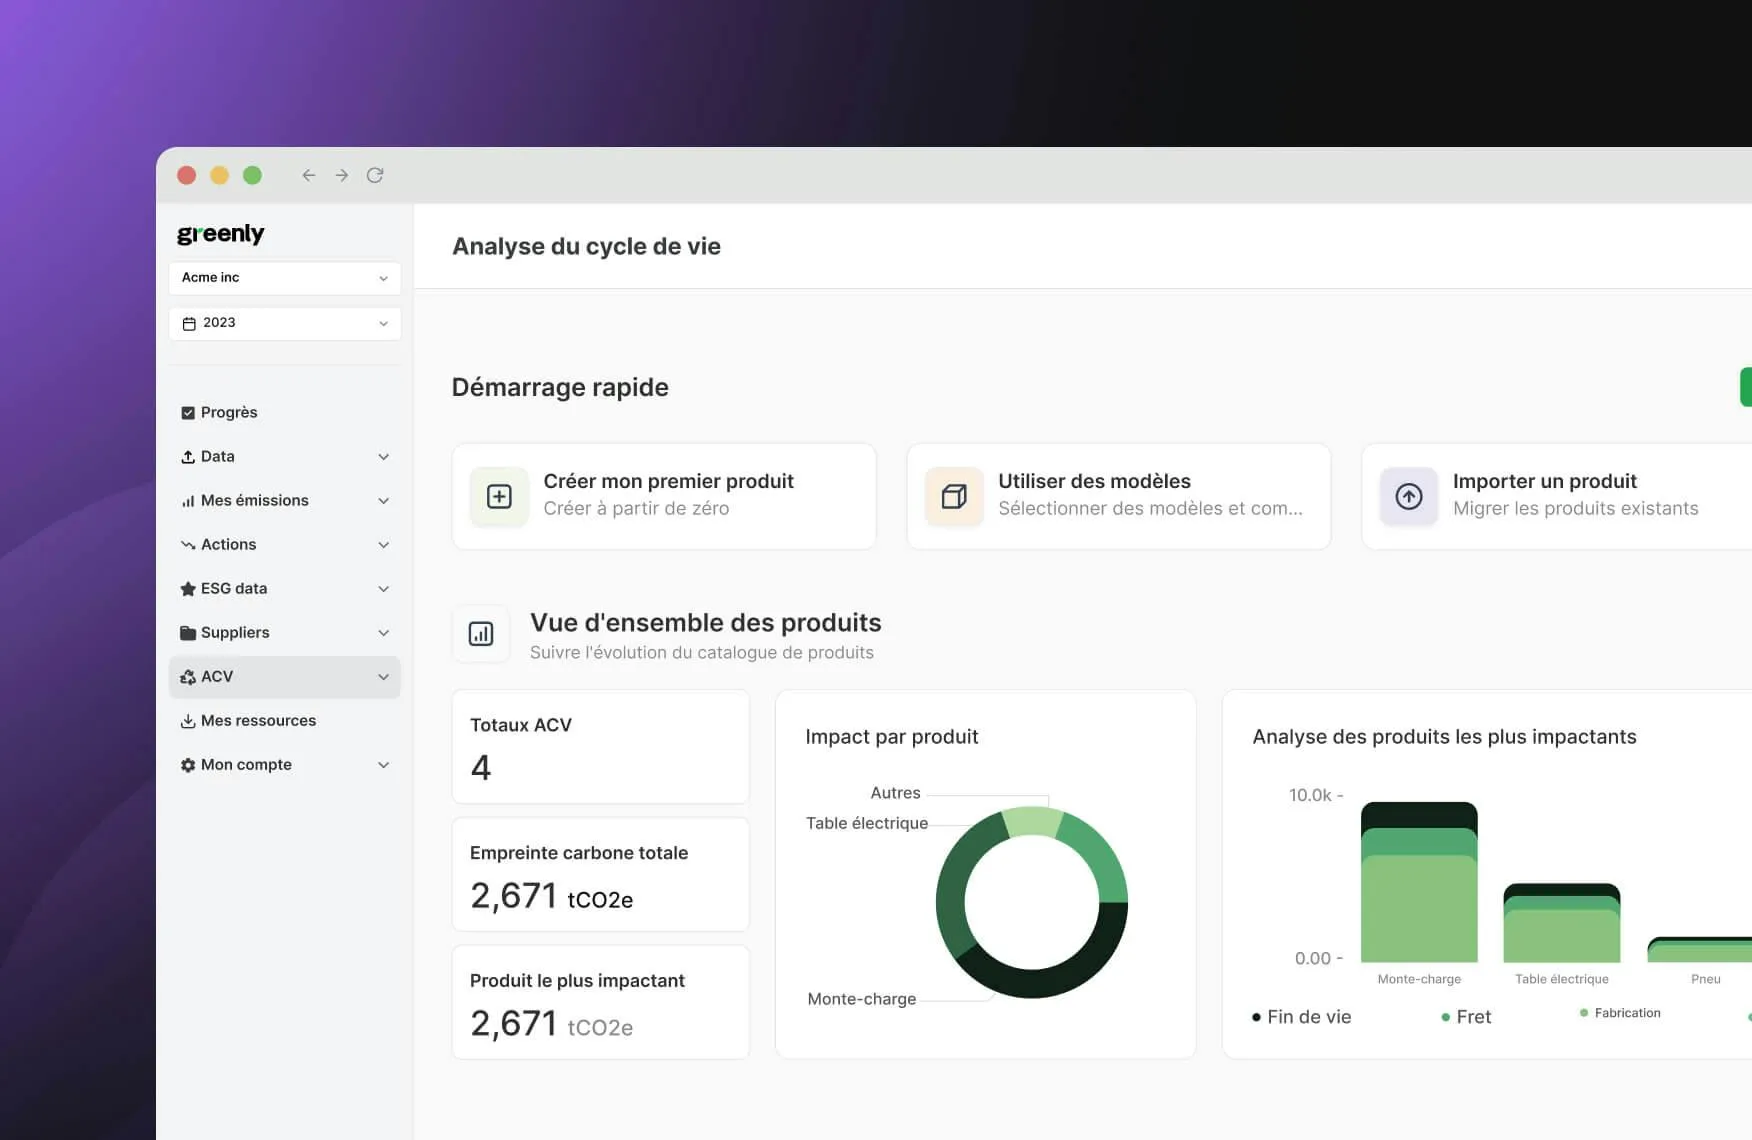This screenshot has height=1140, width=1752.
Task: Expand the Mes émissions chevron
Action: click(x=383, y=501)
